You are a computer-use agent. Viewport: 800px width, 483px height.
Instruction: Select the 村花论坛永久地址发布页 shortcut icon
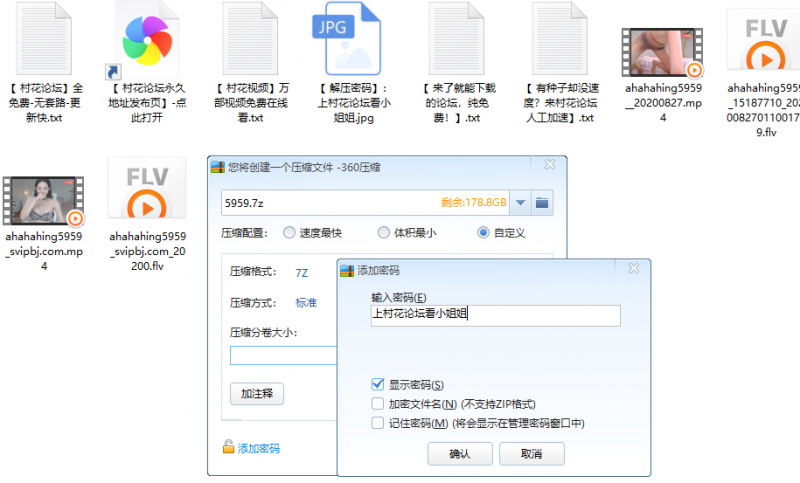coord(148,40)
